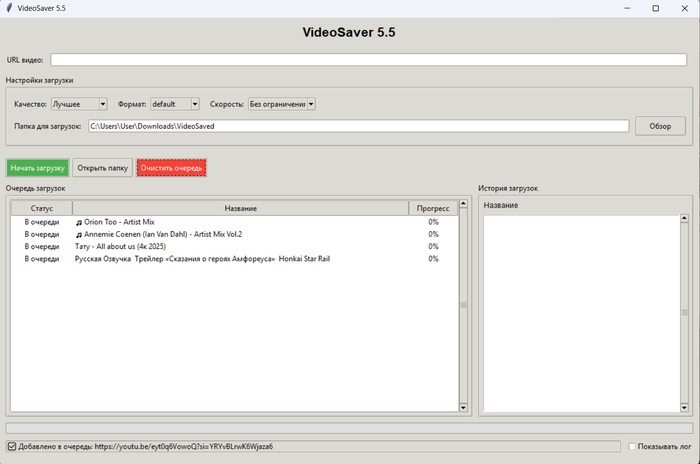Click the Обзор browse button

click(x=660, y=126)
